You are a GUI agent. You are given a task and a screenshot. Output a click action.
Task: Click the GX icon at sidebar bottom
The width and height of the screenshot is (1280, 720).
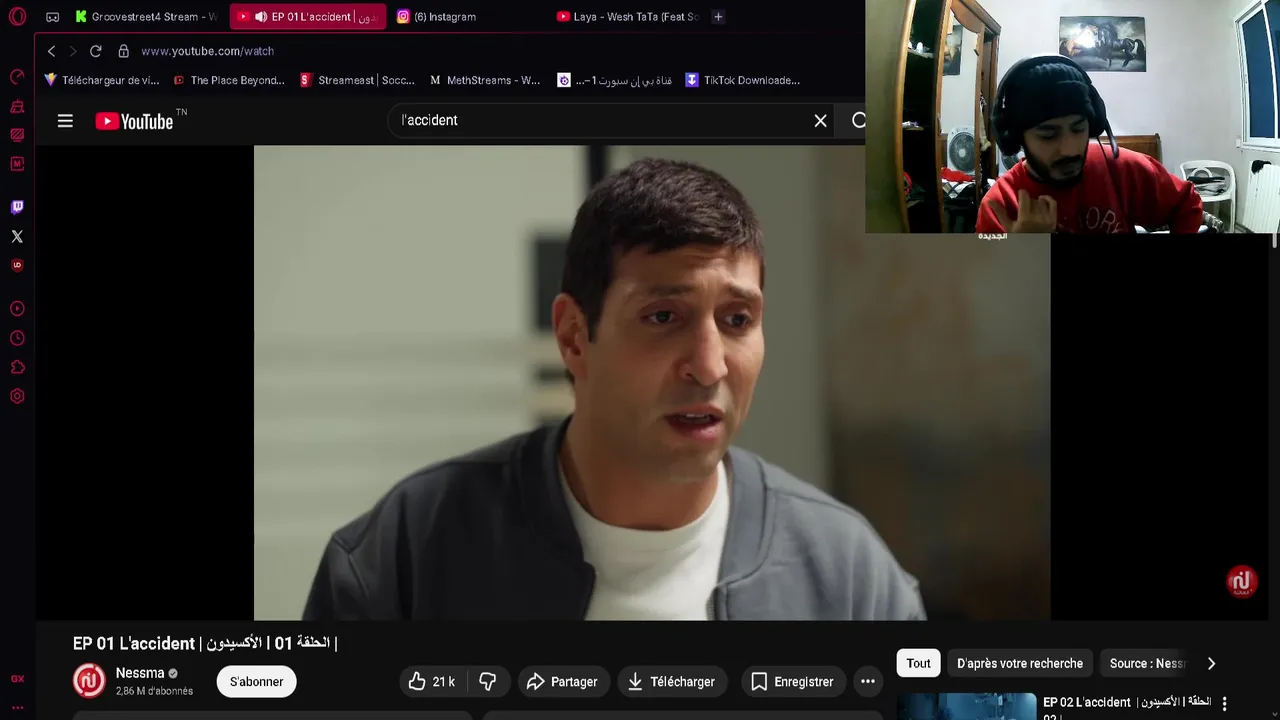click(x=17, y=679)
